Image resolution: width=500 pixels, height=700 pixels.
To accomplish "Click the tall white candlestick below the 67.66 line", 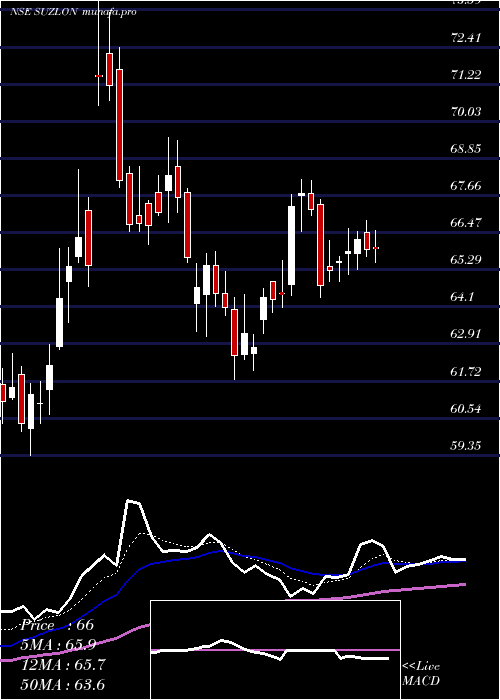I will tap(292, 245).
